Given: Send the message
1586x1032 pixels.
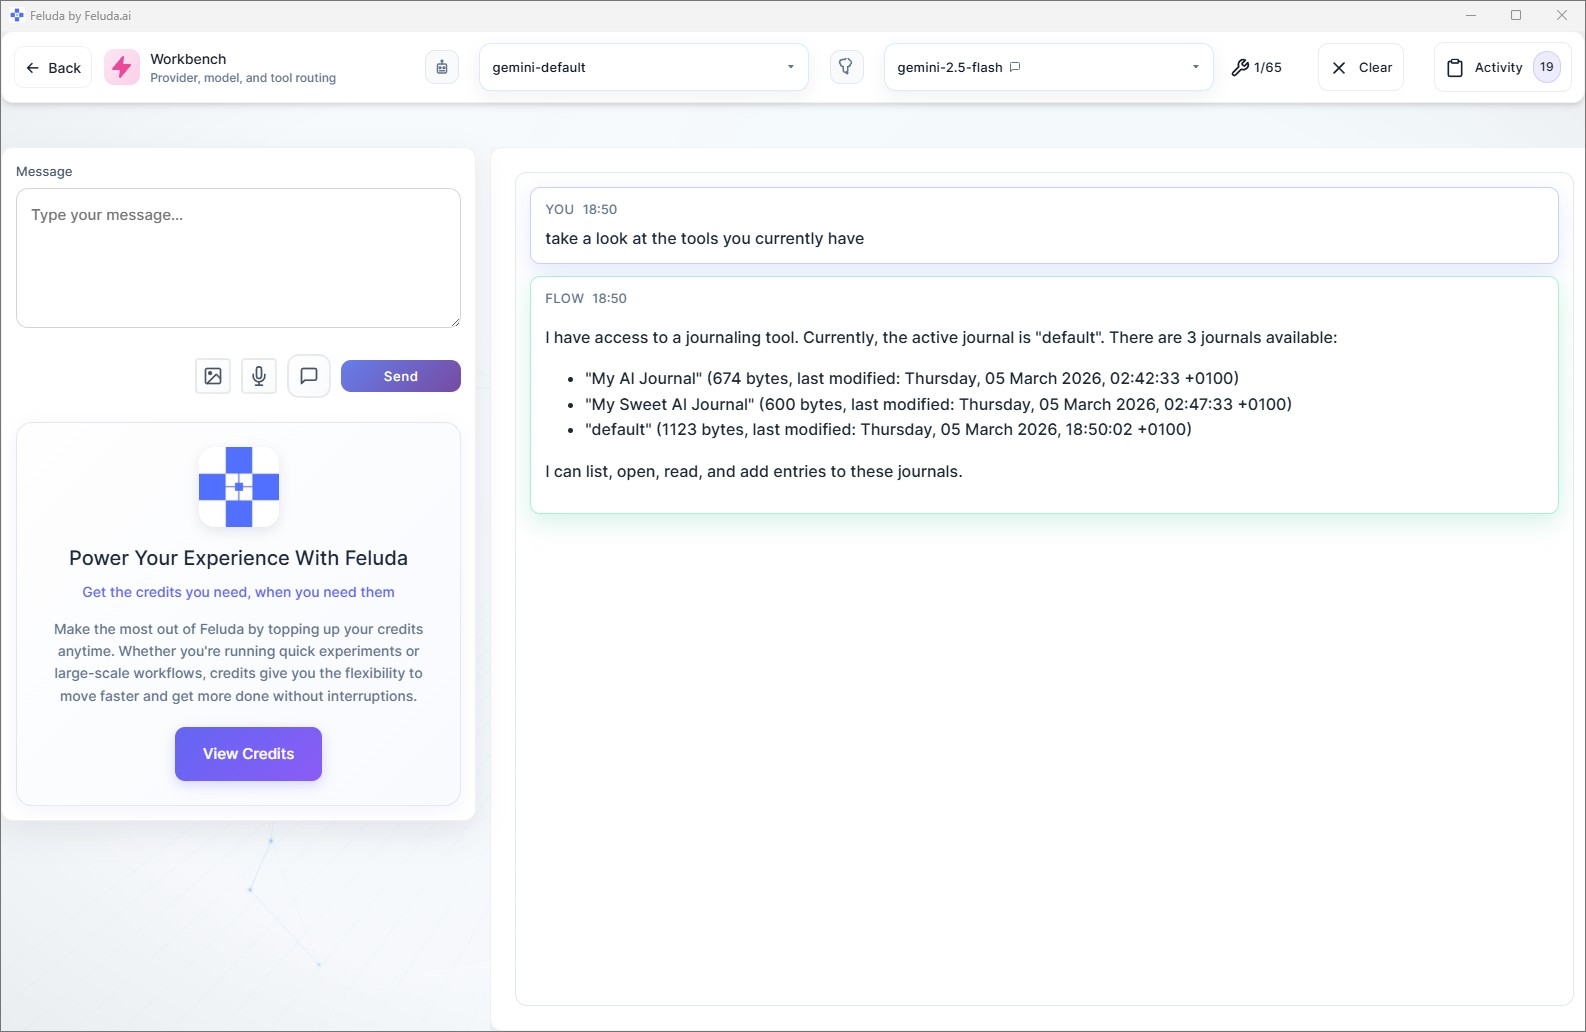Looking at the screenshot, I should coord(401,376).
